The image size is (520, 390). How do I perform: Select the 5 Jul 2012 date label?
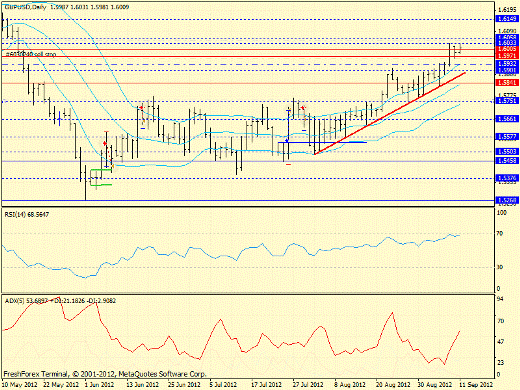(223, 385)
